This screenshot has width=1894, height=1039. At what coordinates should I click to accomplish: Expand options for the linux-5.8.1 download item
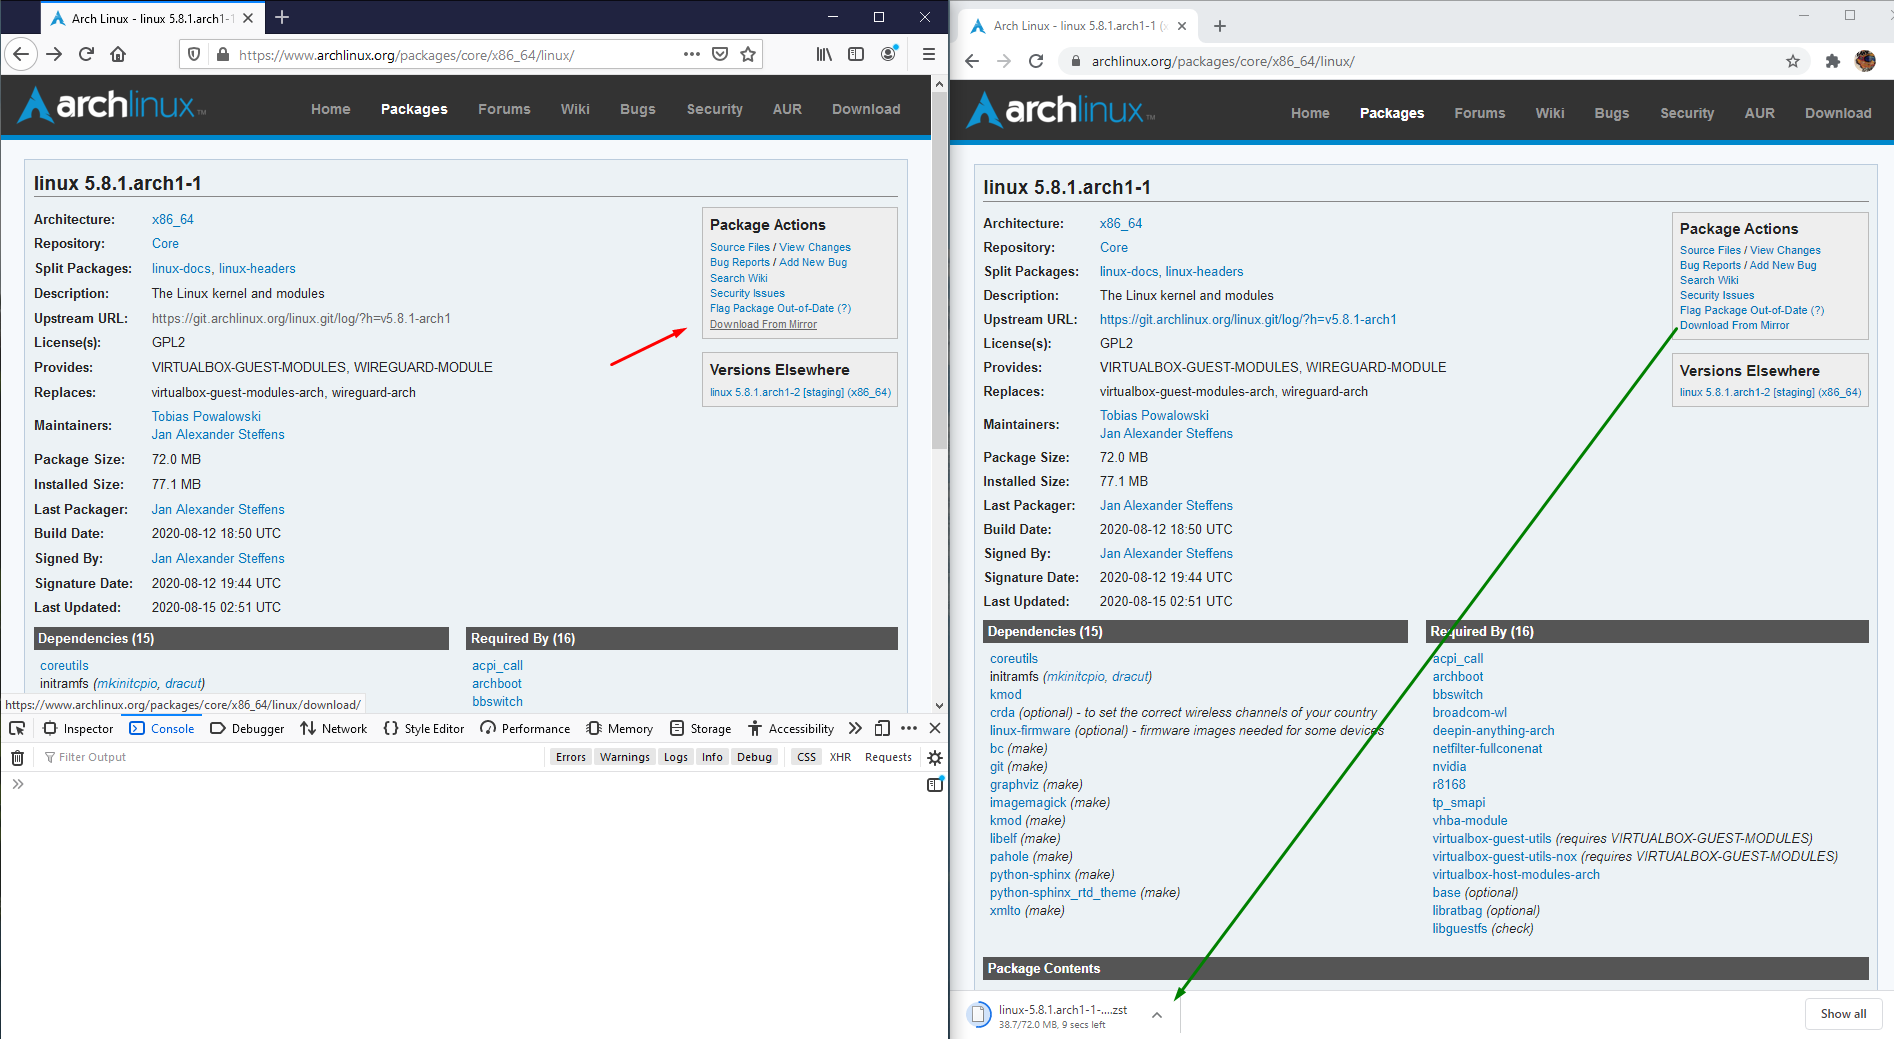point(1157,1015)
